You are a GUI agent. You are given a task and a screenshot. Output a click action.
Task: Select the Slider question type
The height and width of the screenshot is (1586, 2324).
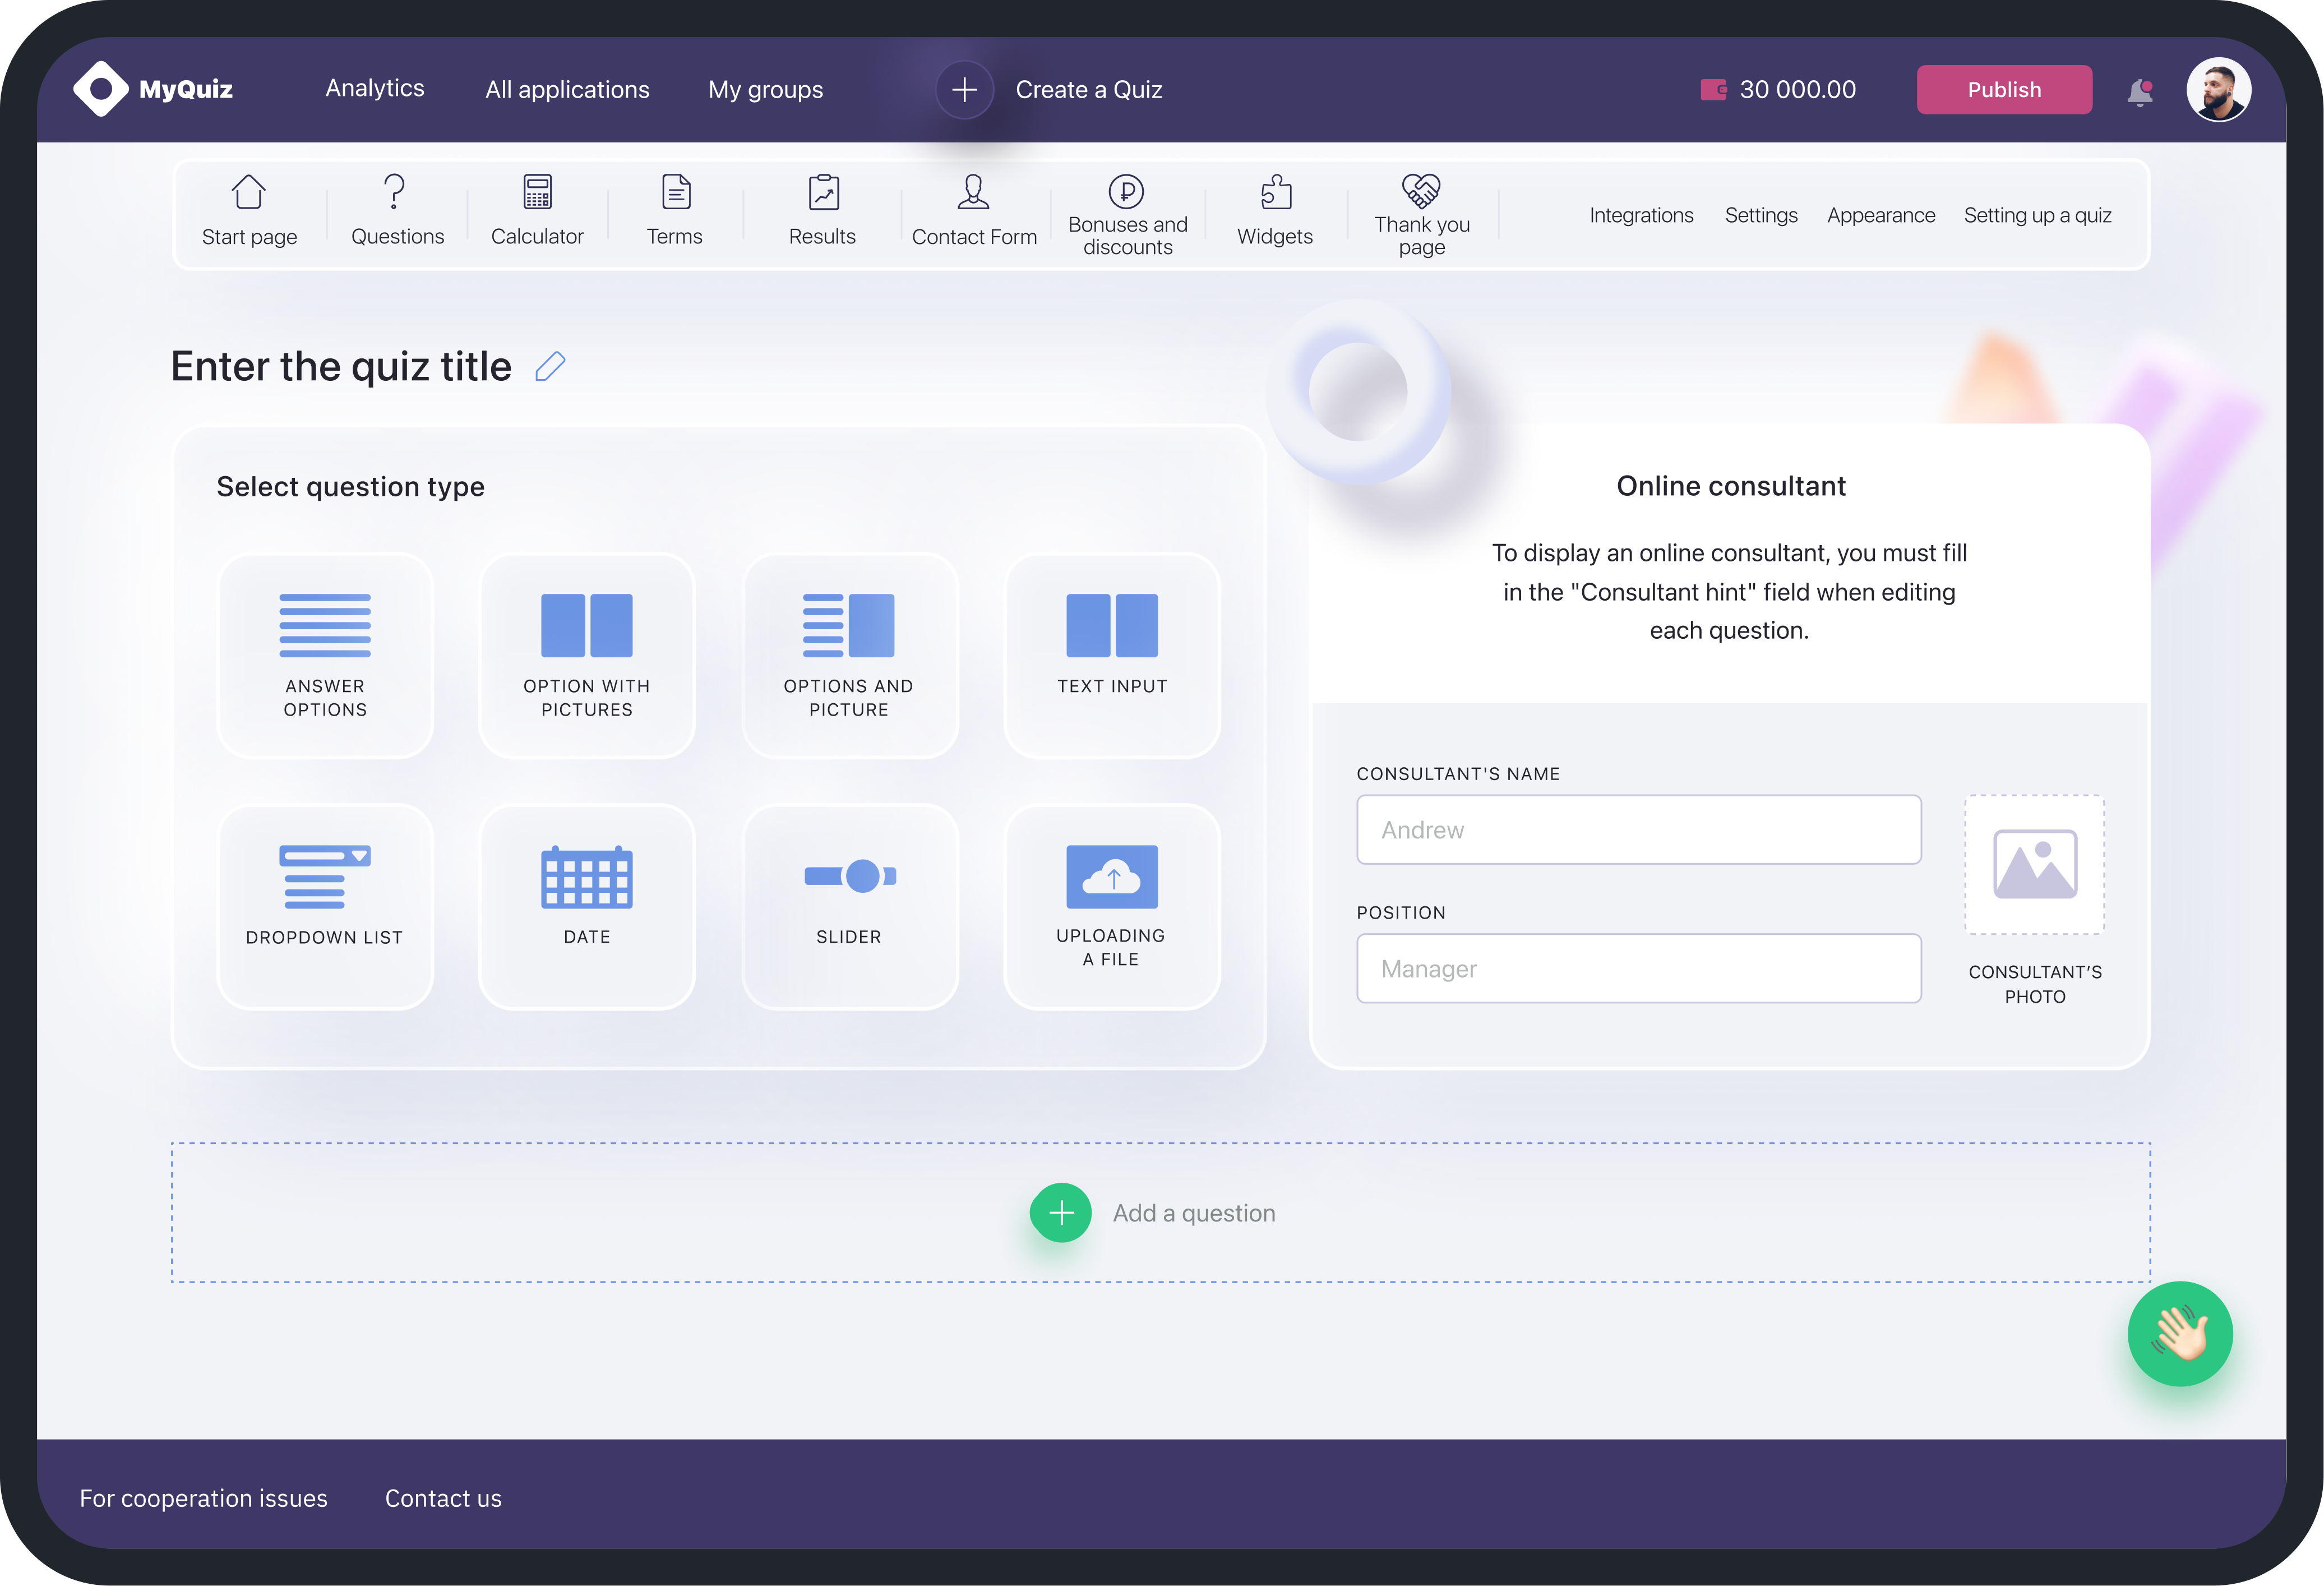point(849,906)
